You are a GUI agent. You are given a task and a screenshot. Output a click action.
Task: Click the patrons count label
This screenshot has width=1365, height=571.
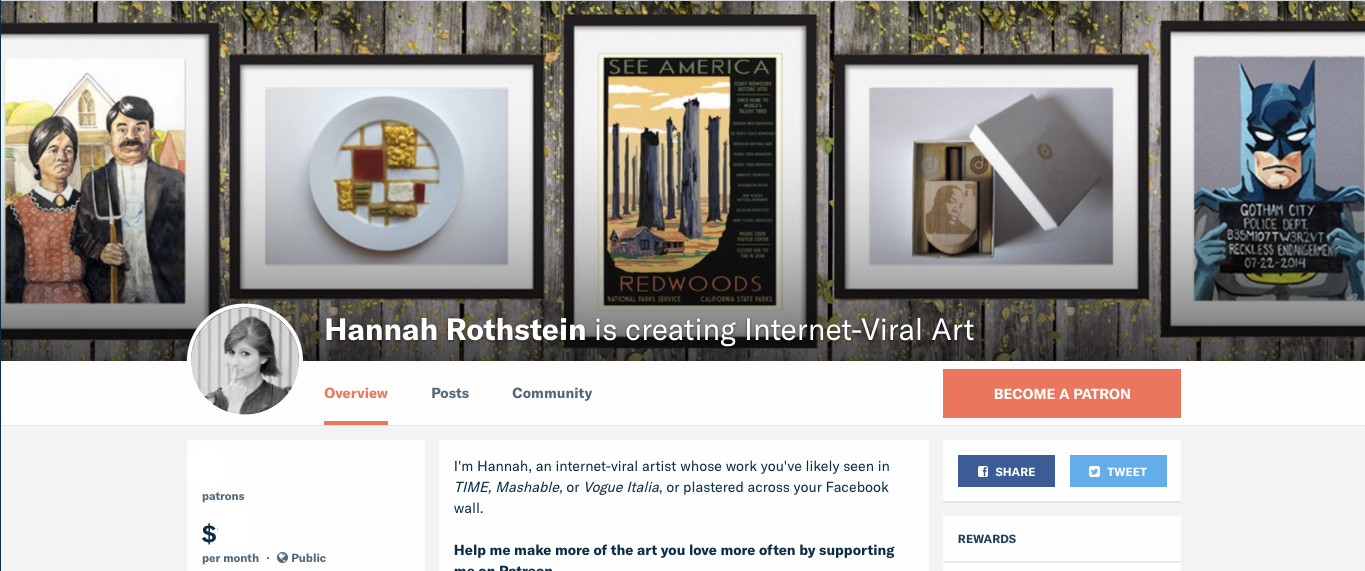[223, 496]
